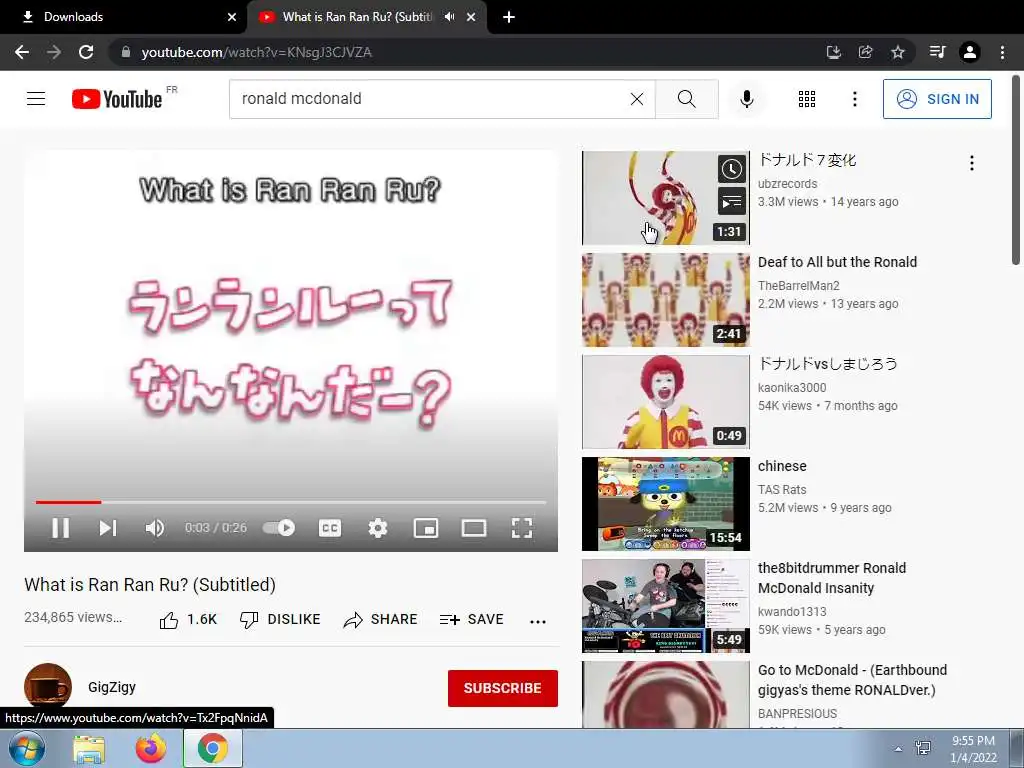The width and height of the screenshot is (1024, 768).
Task: Open 'Go to McDonald' Earthbound video title
Action: (852, 680)
